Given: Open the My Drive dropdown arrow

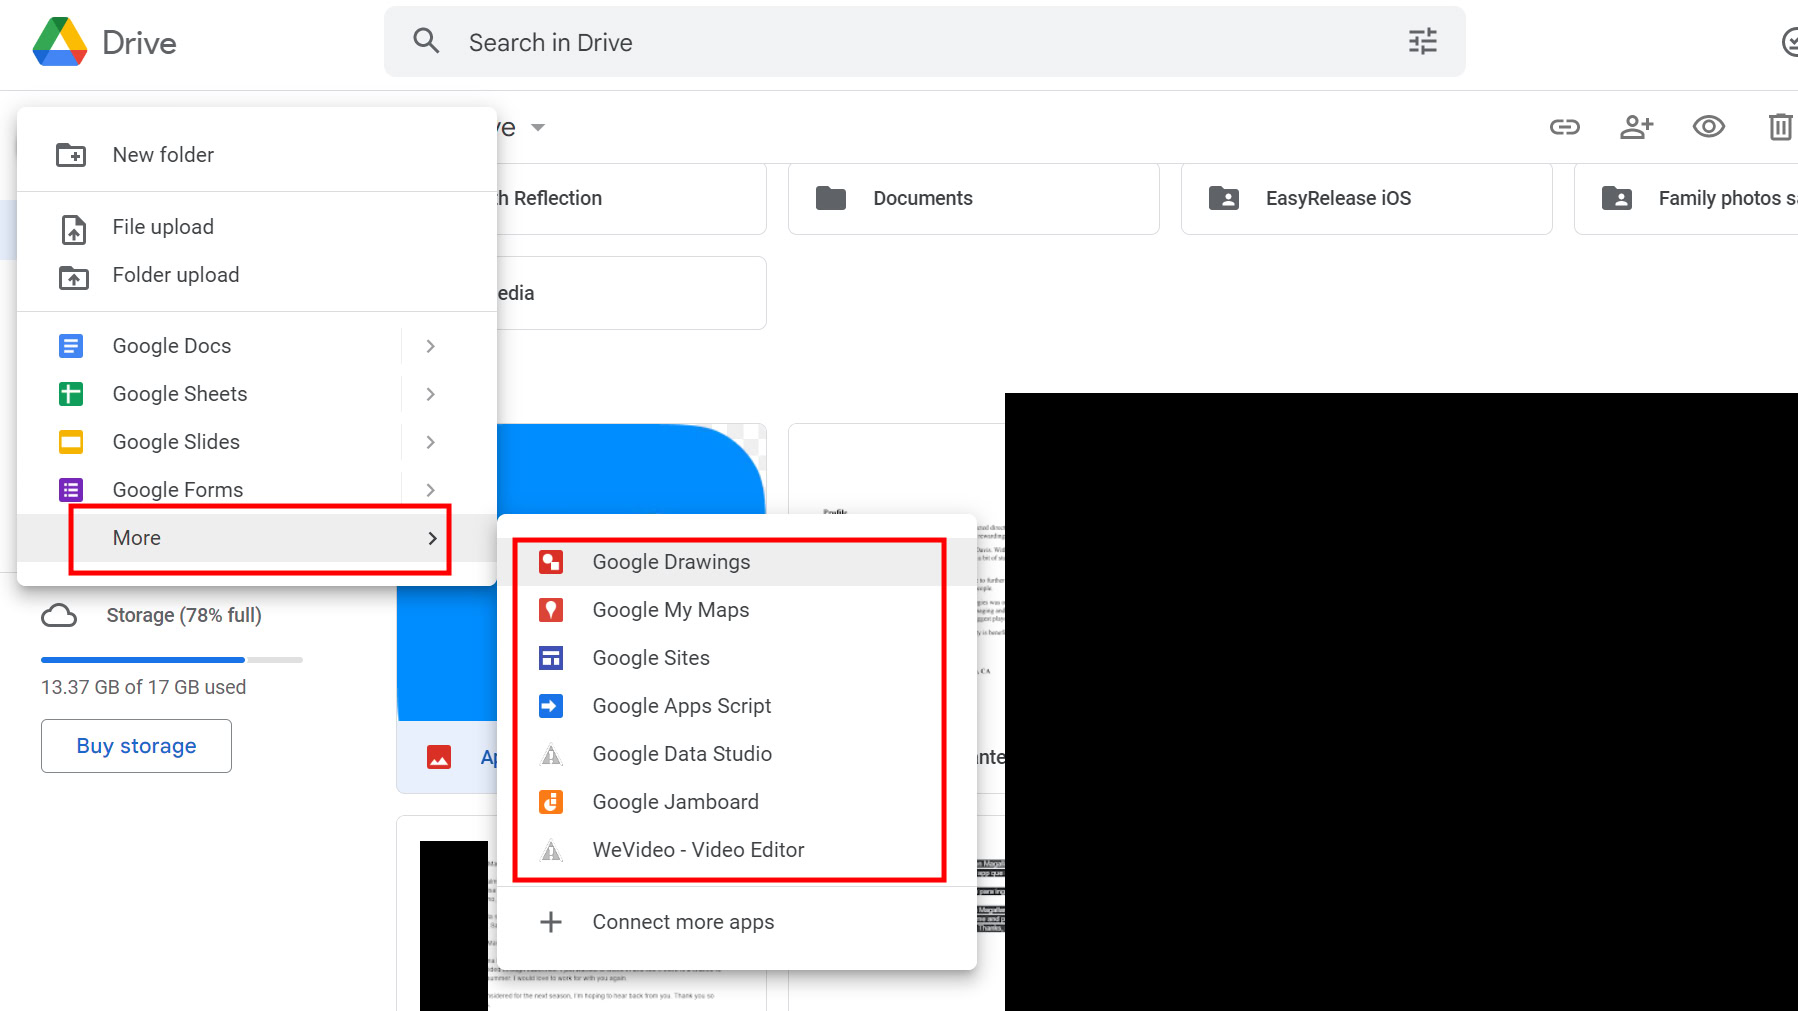Looking at the screenshot, I should point(538,128).
